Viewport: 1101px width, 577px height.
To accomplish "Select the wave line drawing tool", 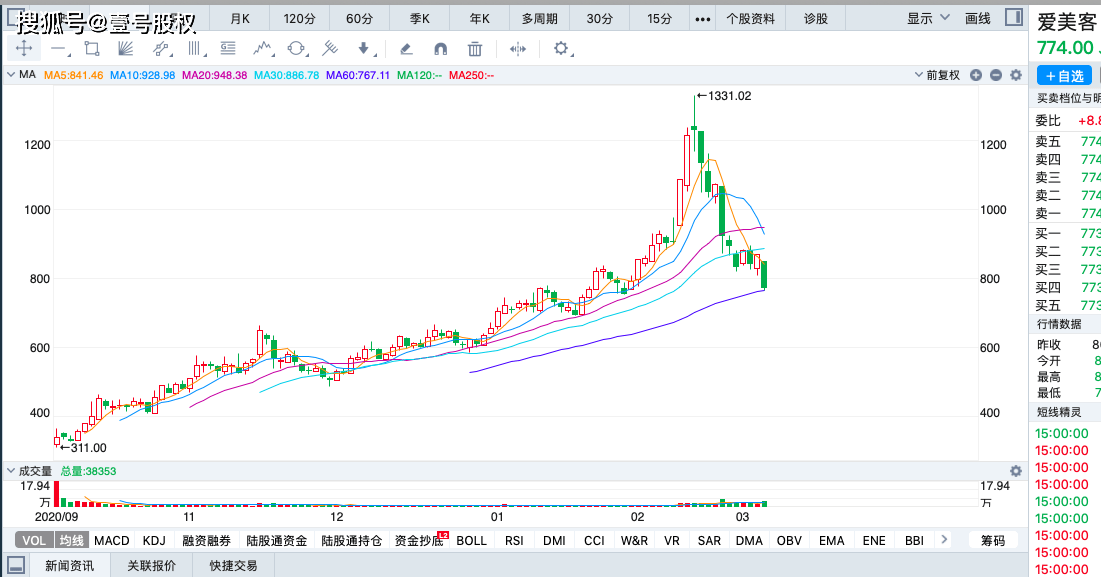I will coord(263,48).
